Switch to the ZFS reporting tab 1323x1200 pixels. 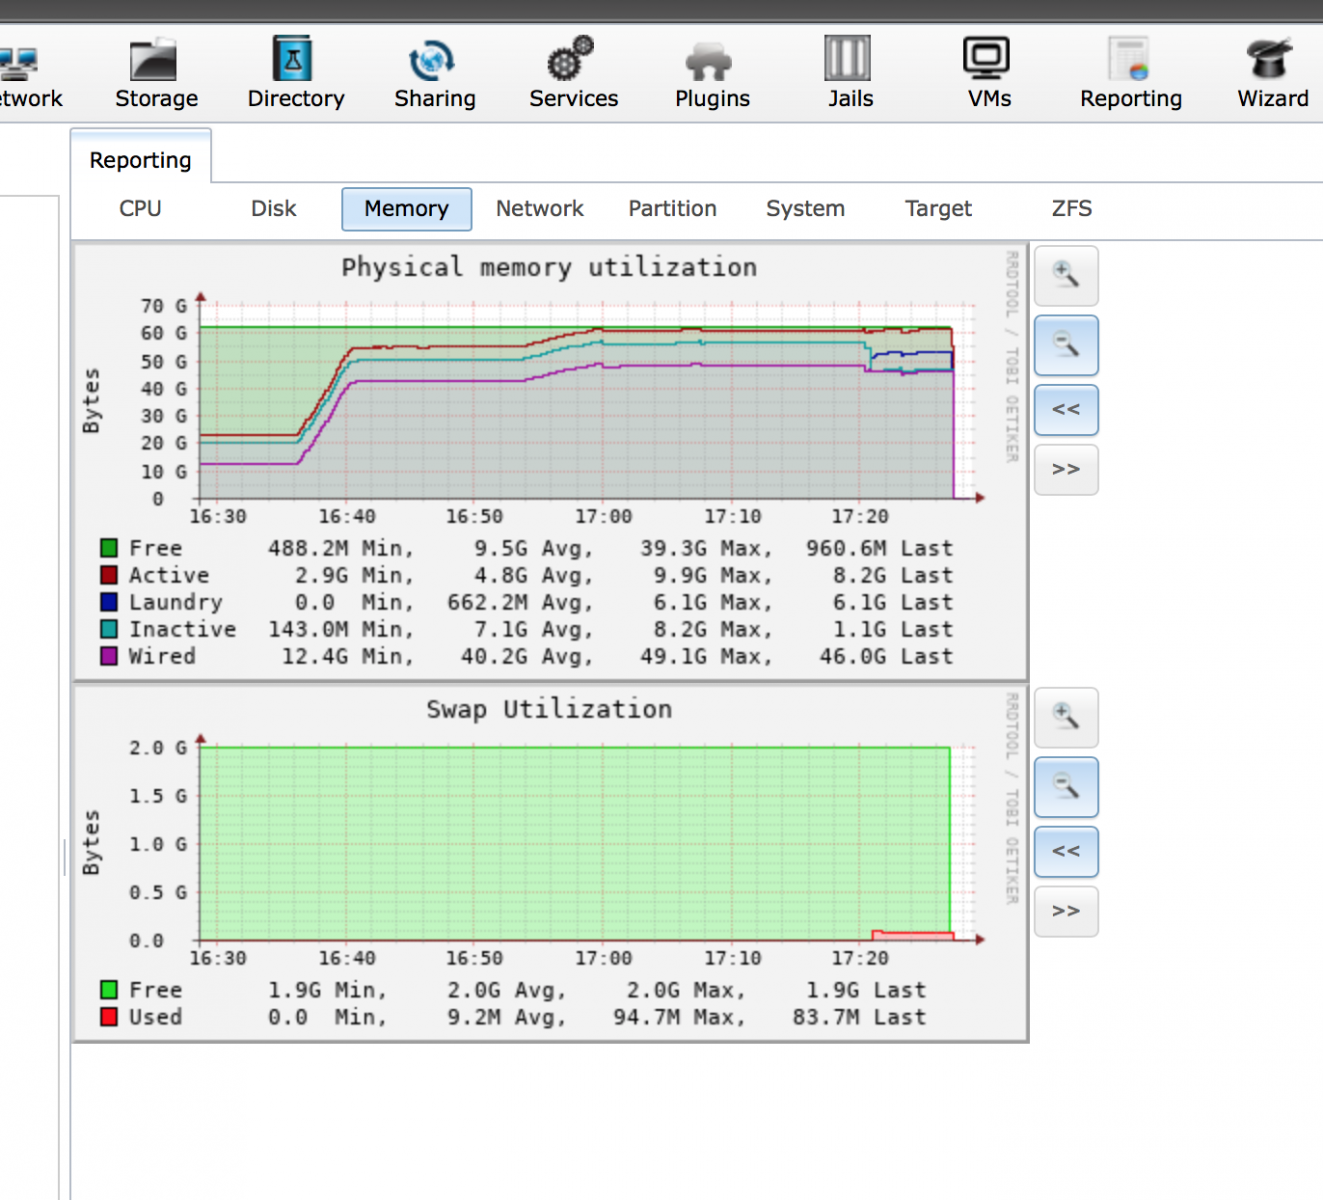click(1071, 209)
